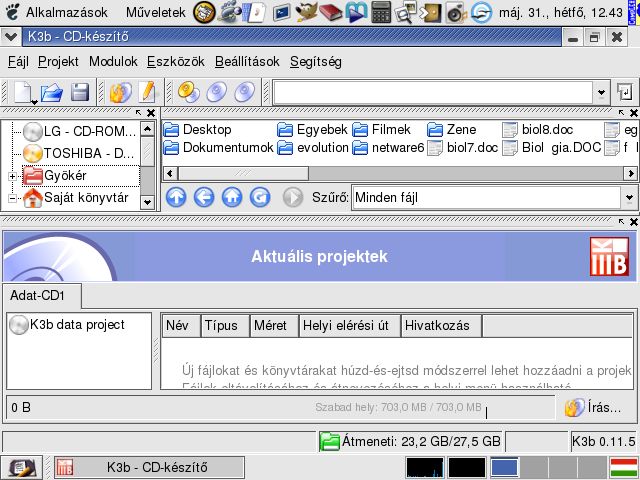Open the Szűrő file filter dropdown
Viewport: 640px width, 480px height.
pos(628,198)
